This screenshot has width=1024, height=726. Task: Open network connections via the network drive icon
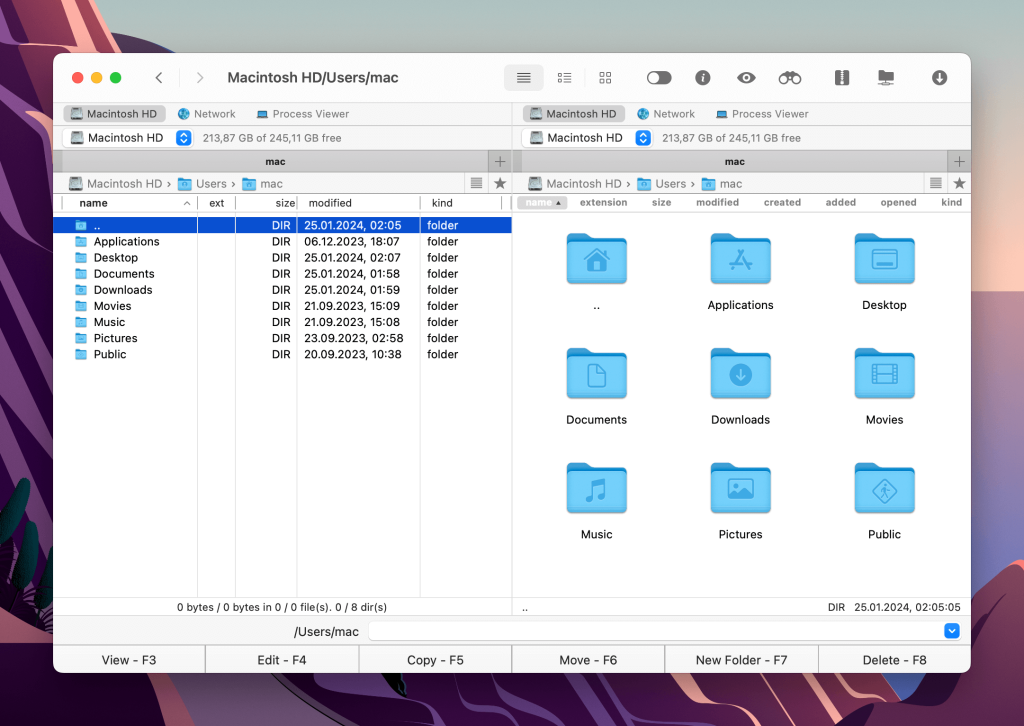(x=885, y=77)
